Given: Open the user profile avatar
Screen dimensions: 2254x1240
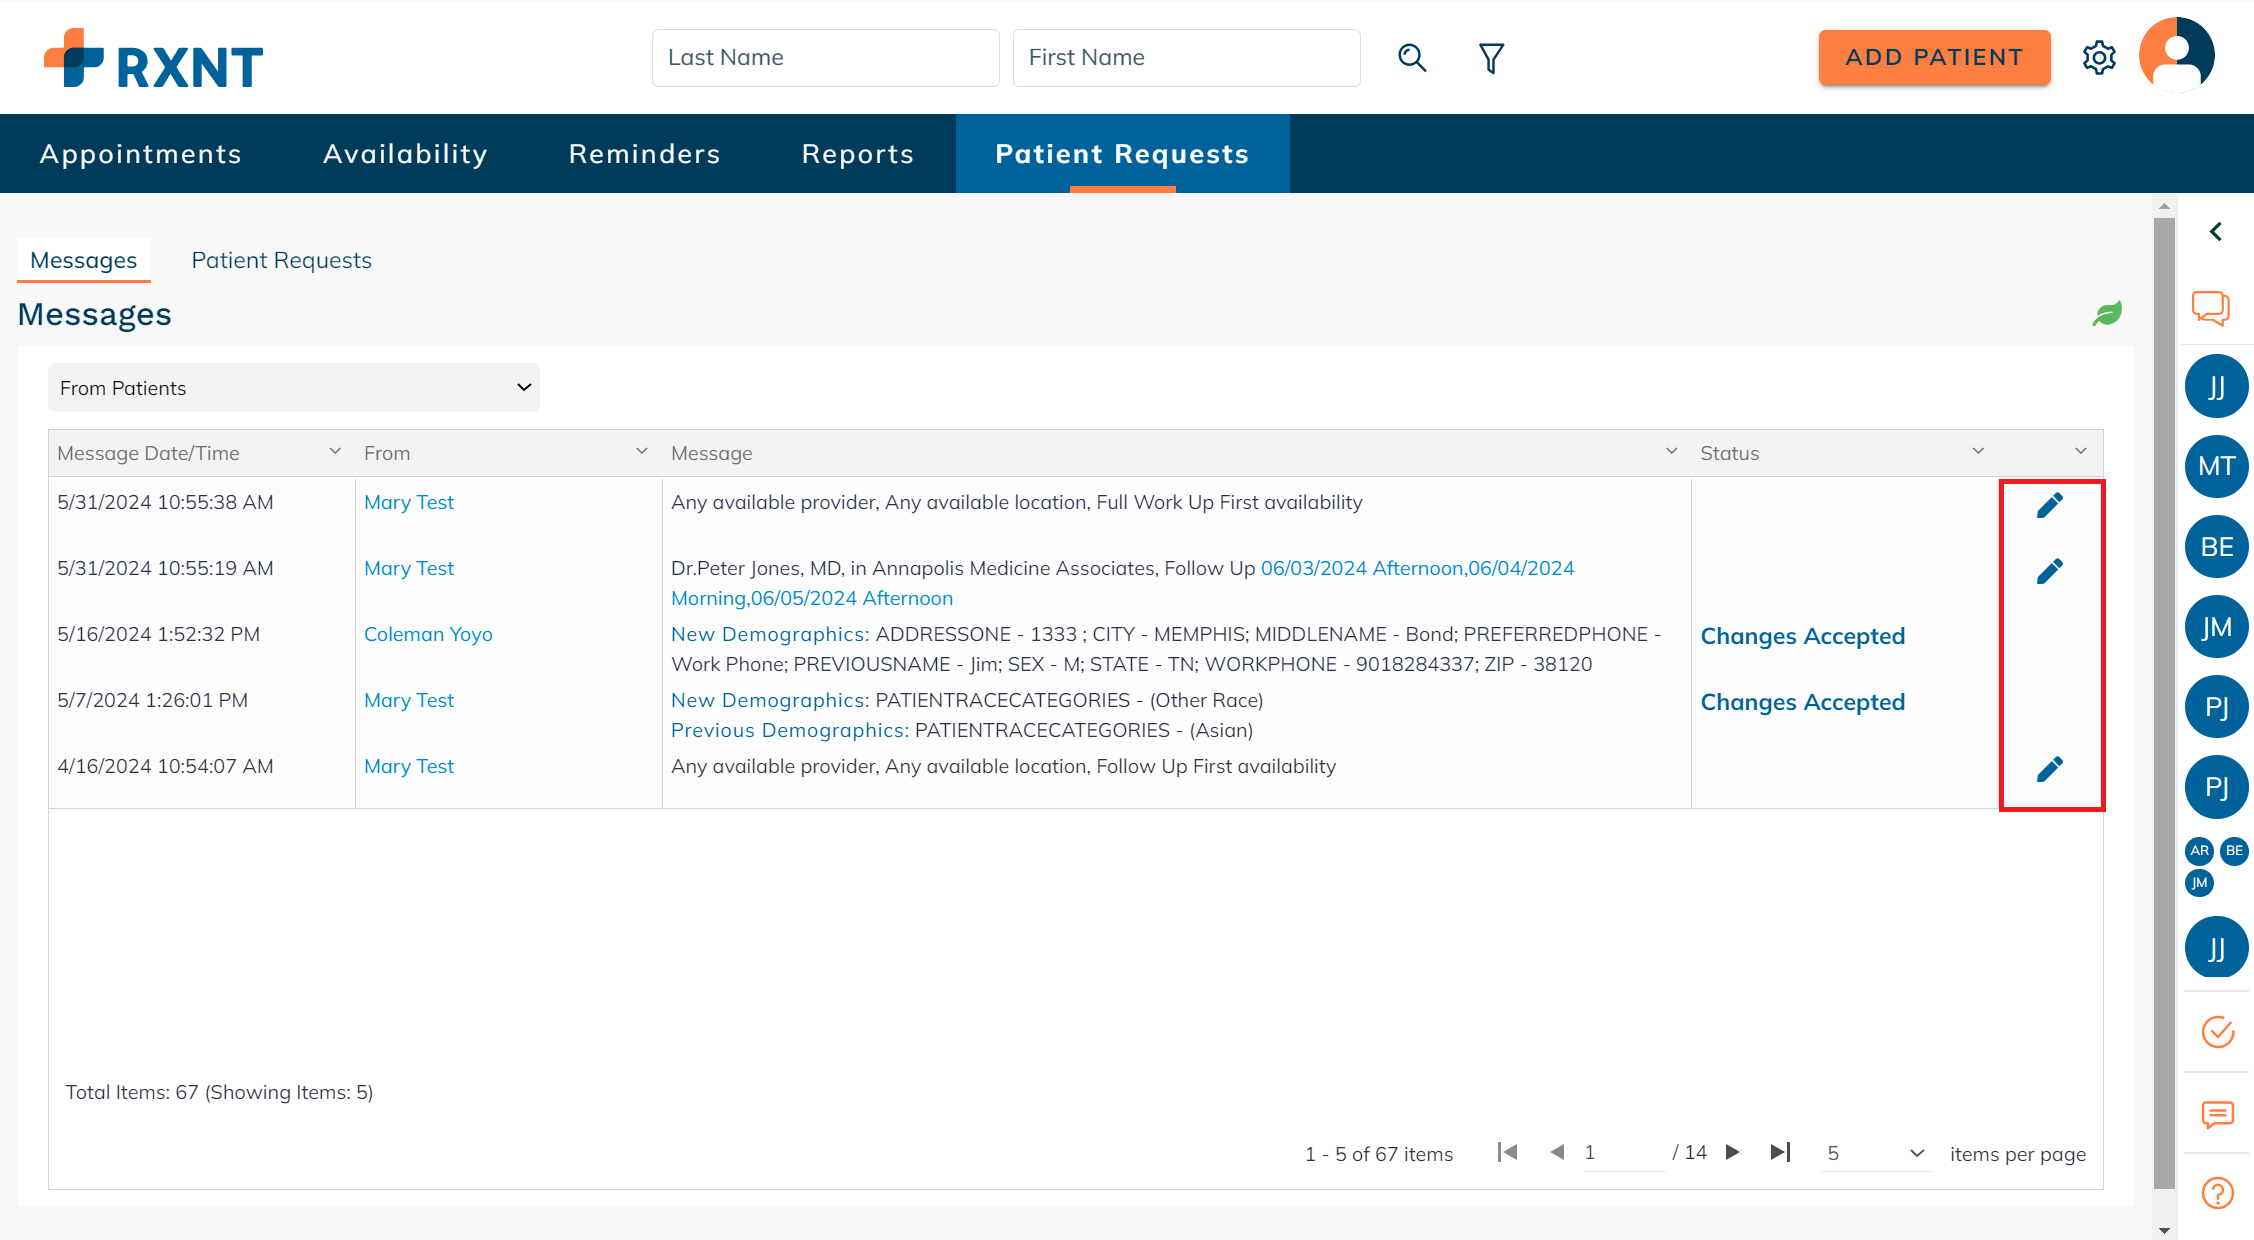Looking at the screenshot, I should 2176,55.
